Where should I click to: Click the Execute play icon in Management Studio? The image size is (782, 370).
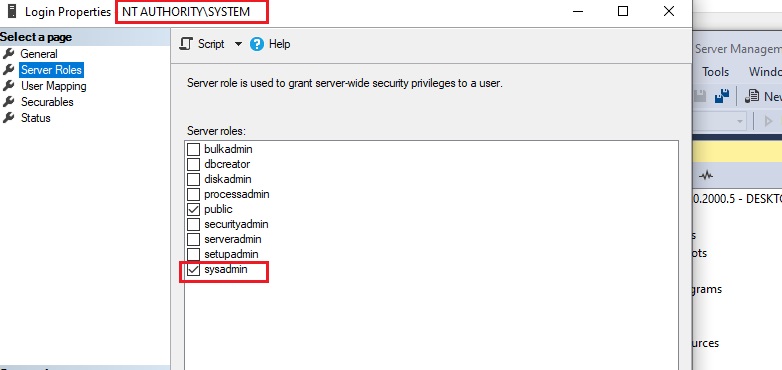[x=768, y=121]
